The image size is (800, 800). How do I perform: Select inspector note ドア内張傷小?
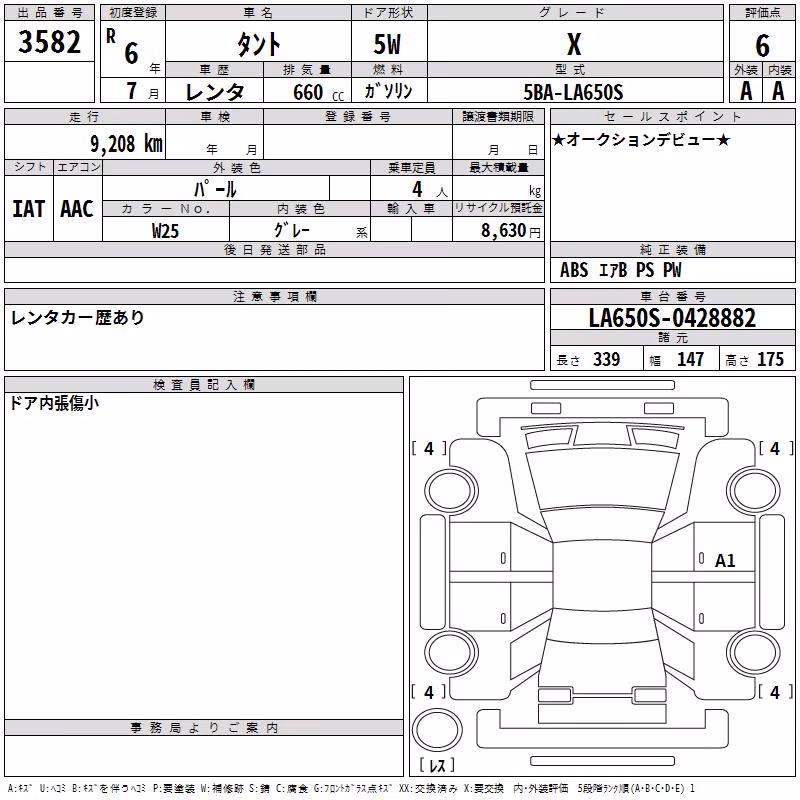coord(54,403)
